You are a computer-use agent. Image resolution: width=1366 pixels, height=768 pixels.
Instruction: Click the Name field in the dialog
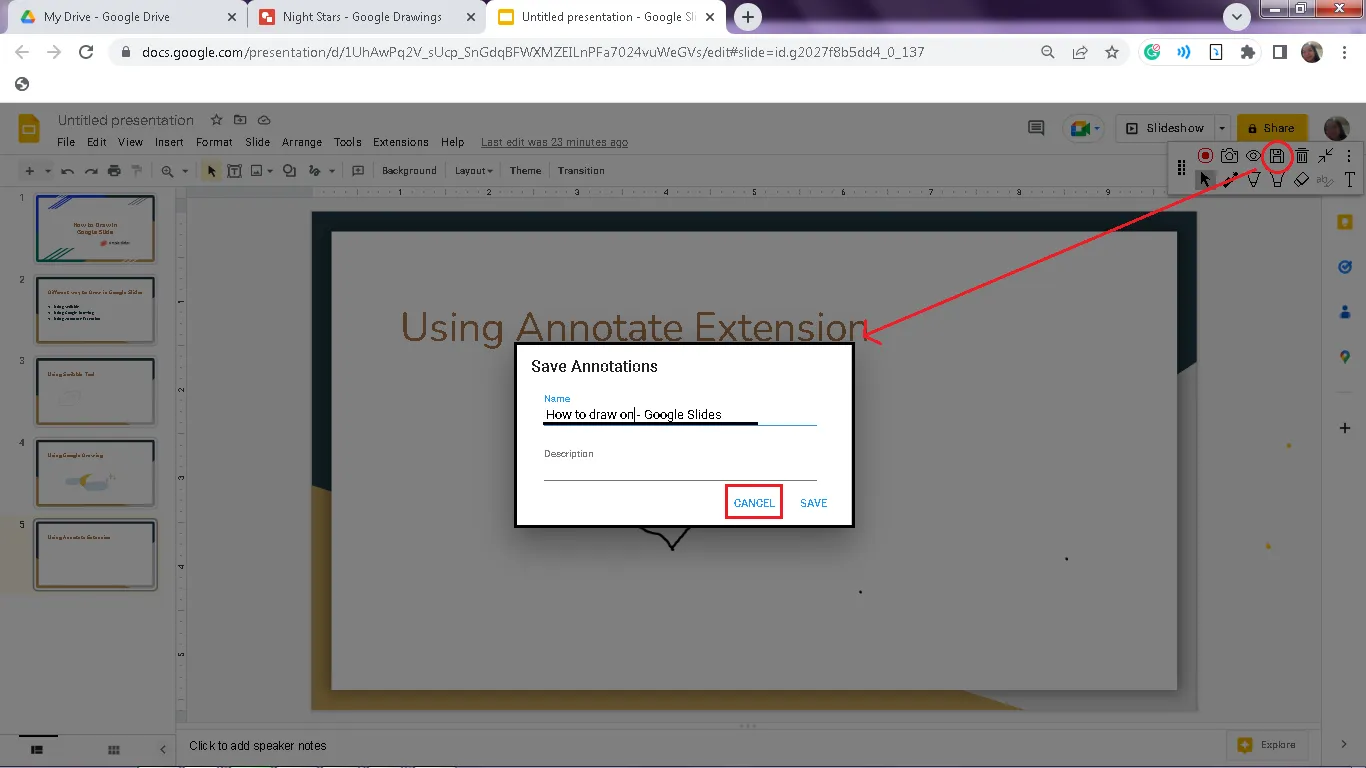680,415
